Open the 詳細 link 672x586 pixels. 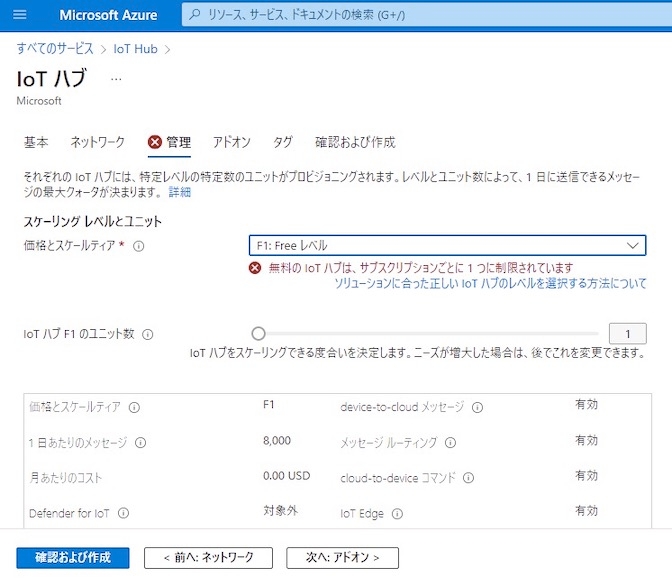click(x=180, y=192)
